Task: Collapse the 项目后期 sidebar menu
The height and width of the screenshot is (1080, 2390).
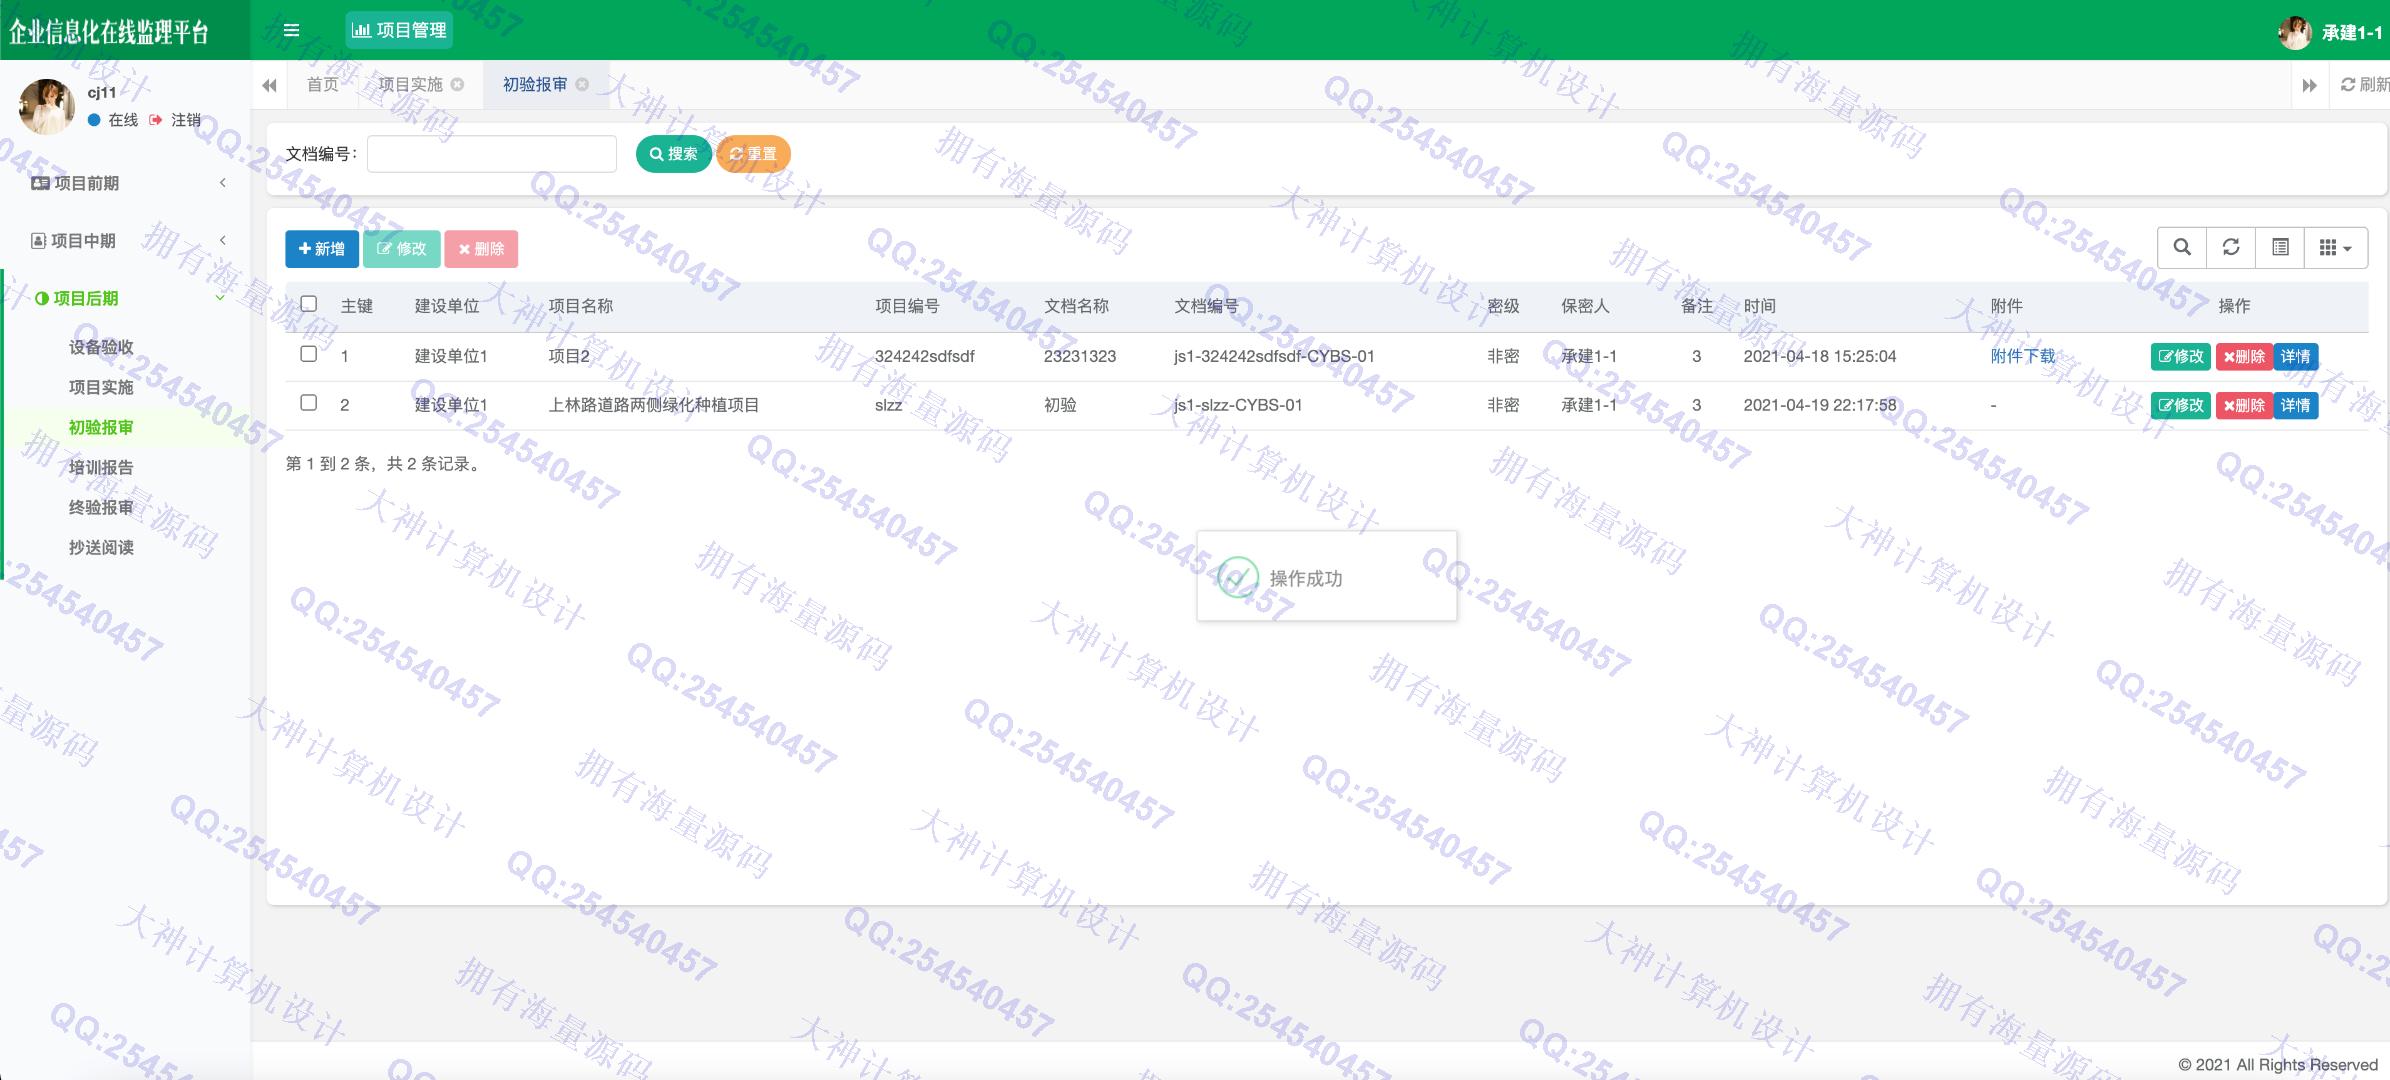Action: (x=125, y=298)
